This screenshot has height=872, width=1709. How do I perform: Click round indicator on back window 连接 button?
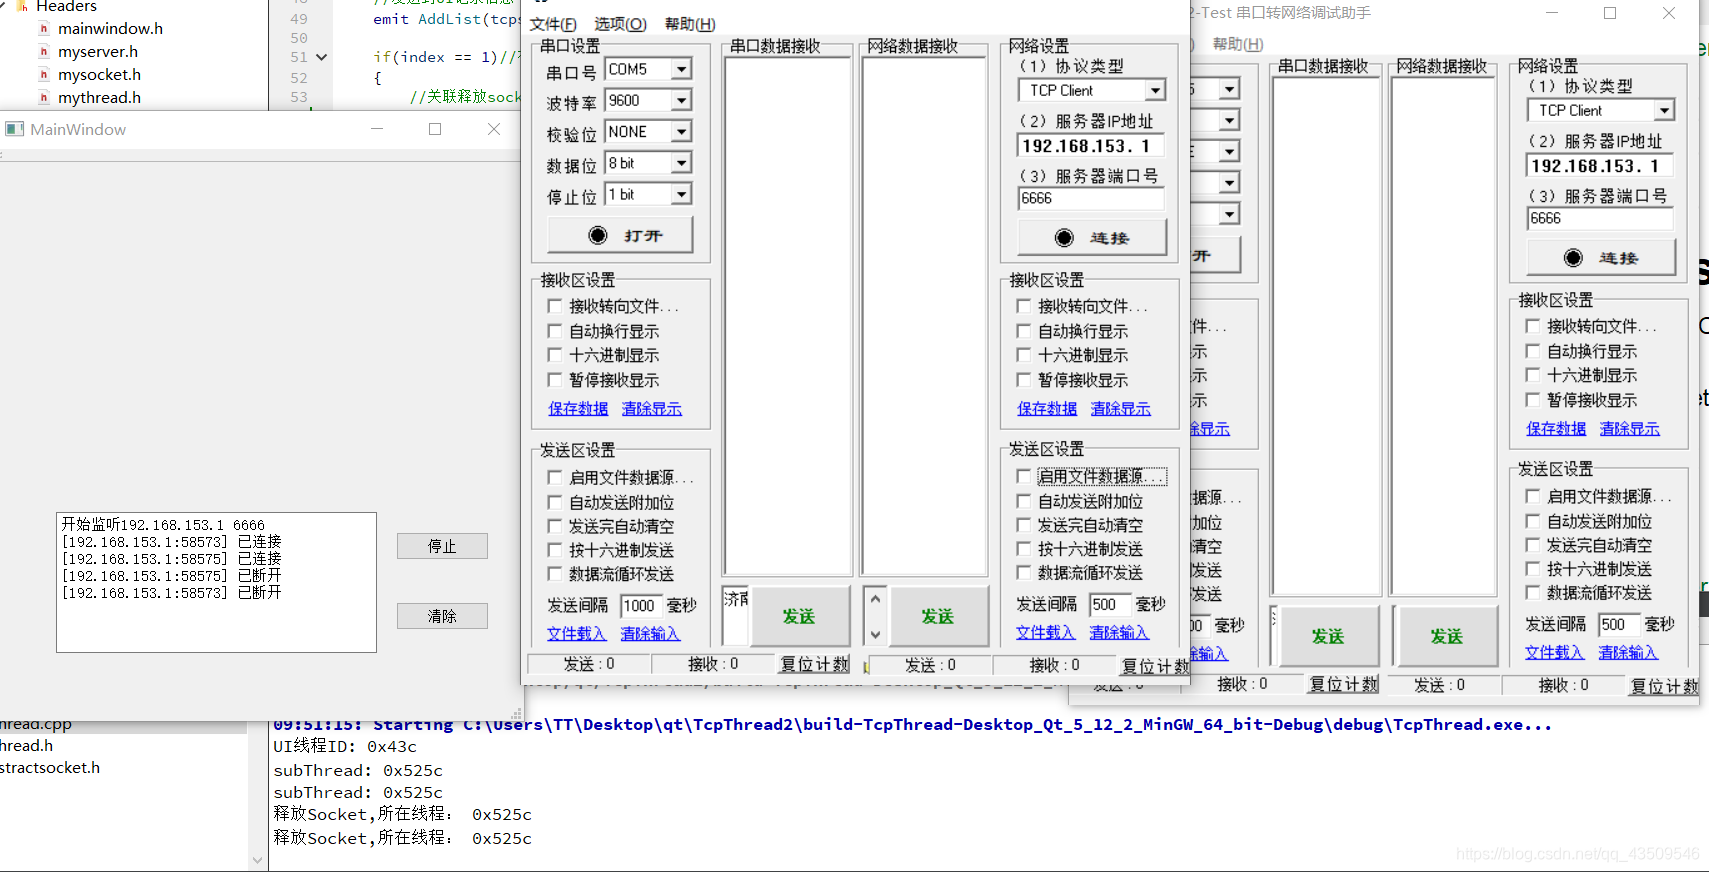[1573, 257]
